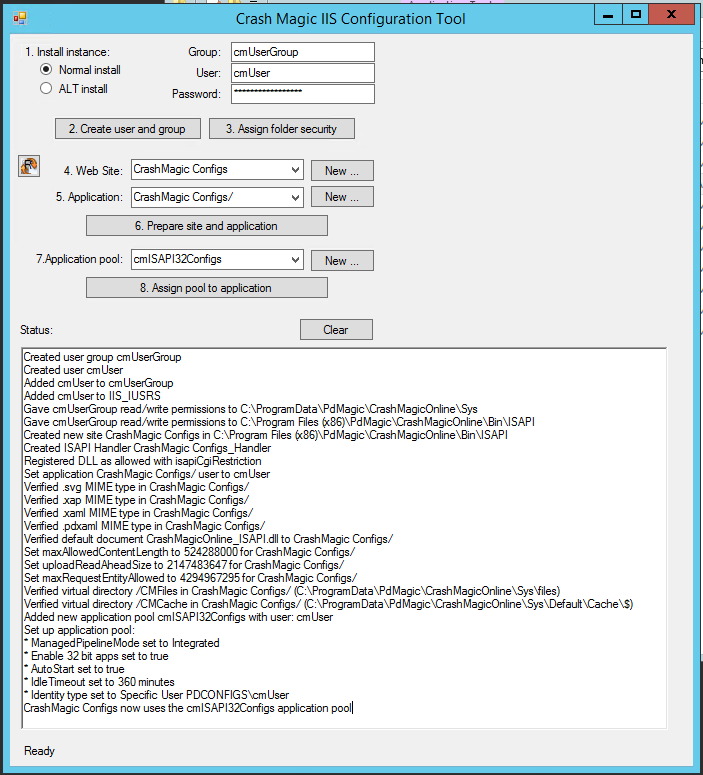Click 'Set maxRequestEntityAllowed to 4294967295' line
The image size is (703, 775).
(190, 578)
